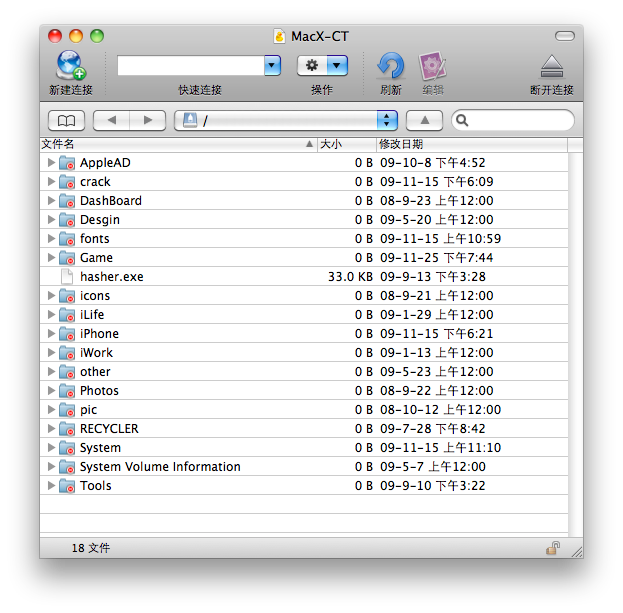This screenshot has height=613, width=623.
Task: Go to parent folder with up arrow
Action: point(424,120)
